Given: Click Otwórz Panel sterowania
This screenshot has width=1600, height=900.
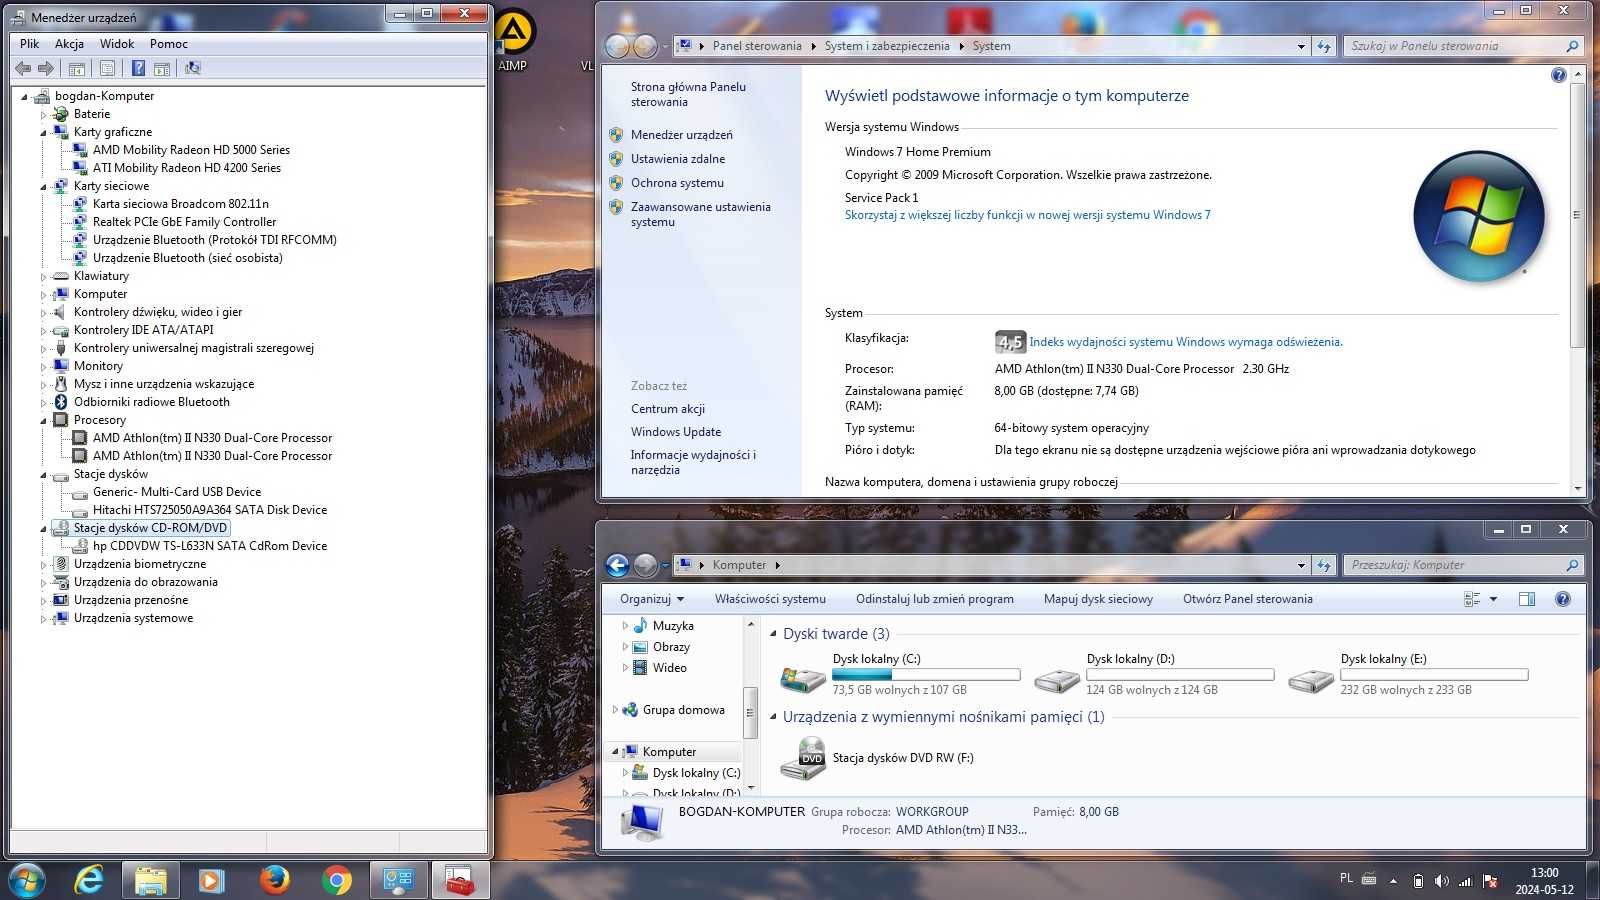Looking at the screenshot, I should tap(1248, 599).
